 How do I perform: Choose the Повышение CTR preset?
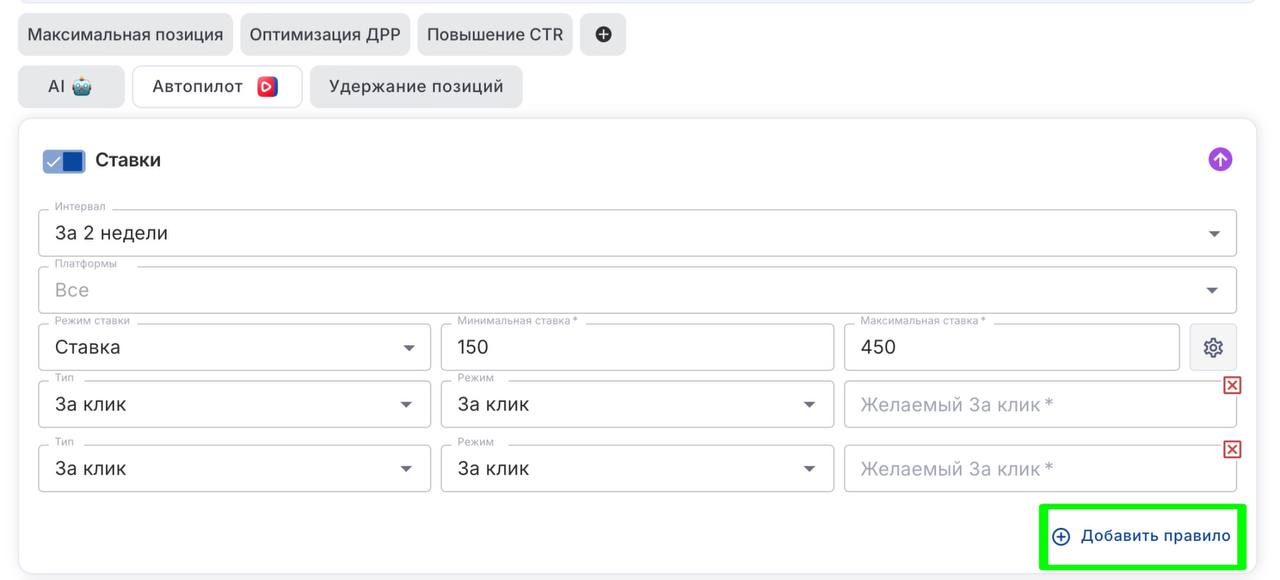(495, 34)
